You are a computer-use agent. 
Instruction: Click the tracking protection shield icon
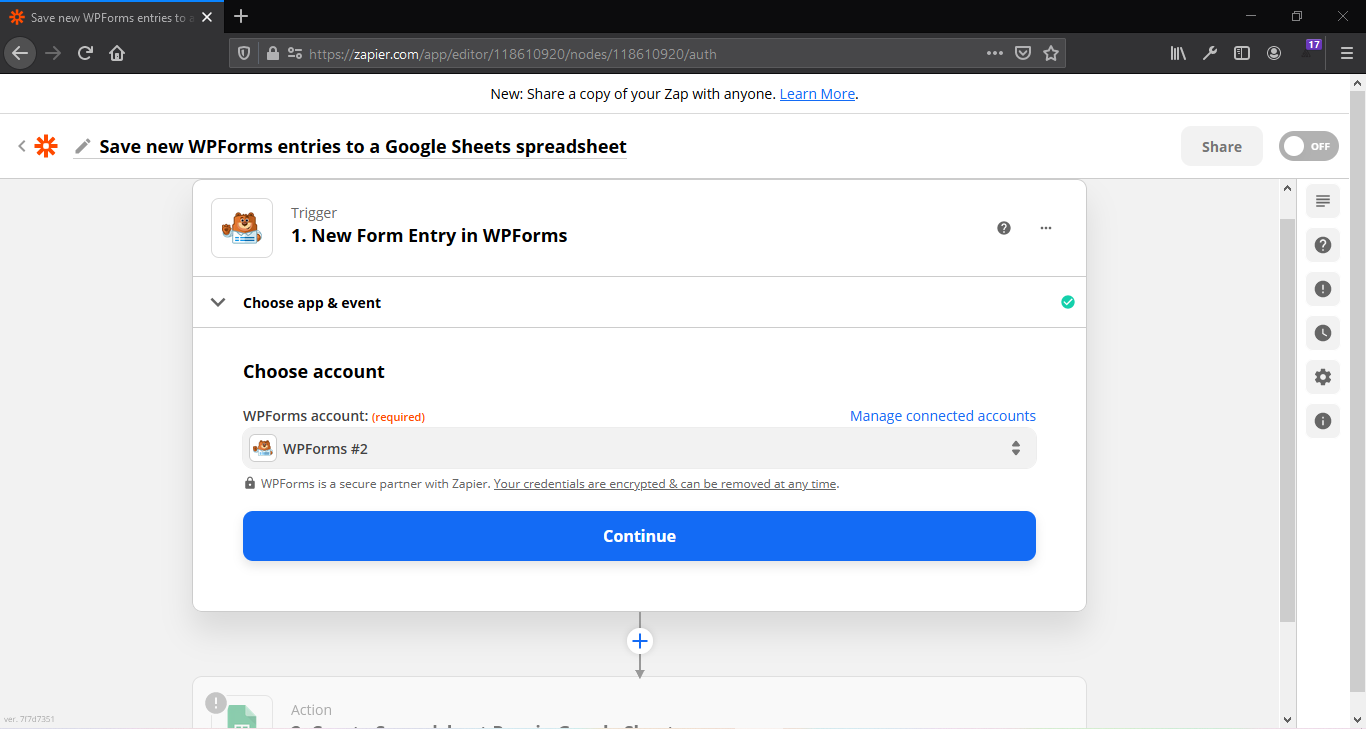coord(244,53)
